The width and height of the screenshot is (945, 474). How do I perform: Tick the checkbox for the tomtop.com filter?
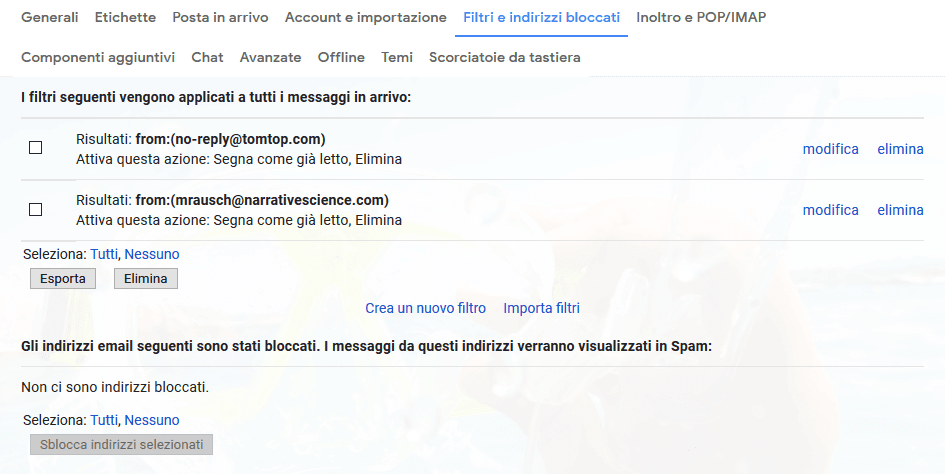click(x=35, y=148)
